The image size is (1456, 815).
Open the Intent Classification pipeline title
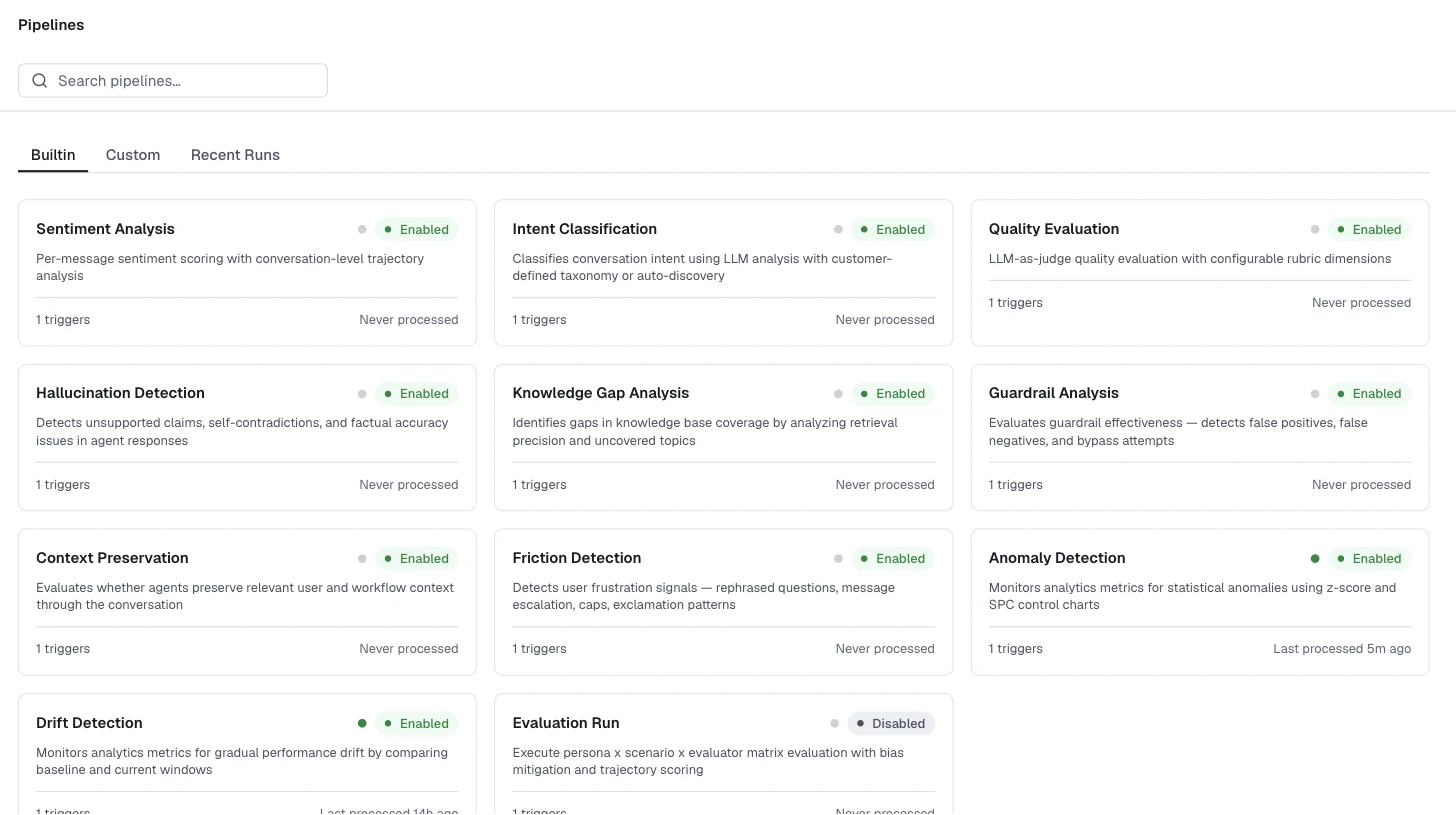tap(584, 229)
